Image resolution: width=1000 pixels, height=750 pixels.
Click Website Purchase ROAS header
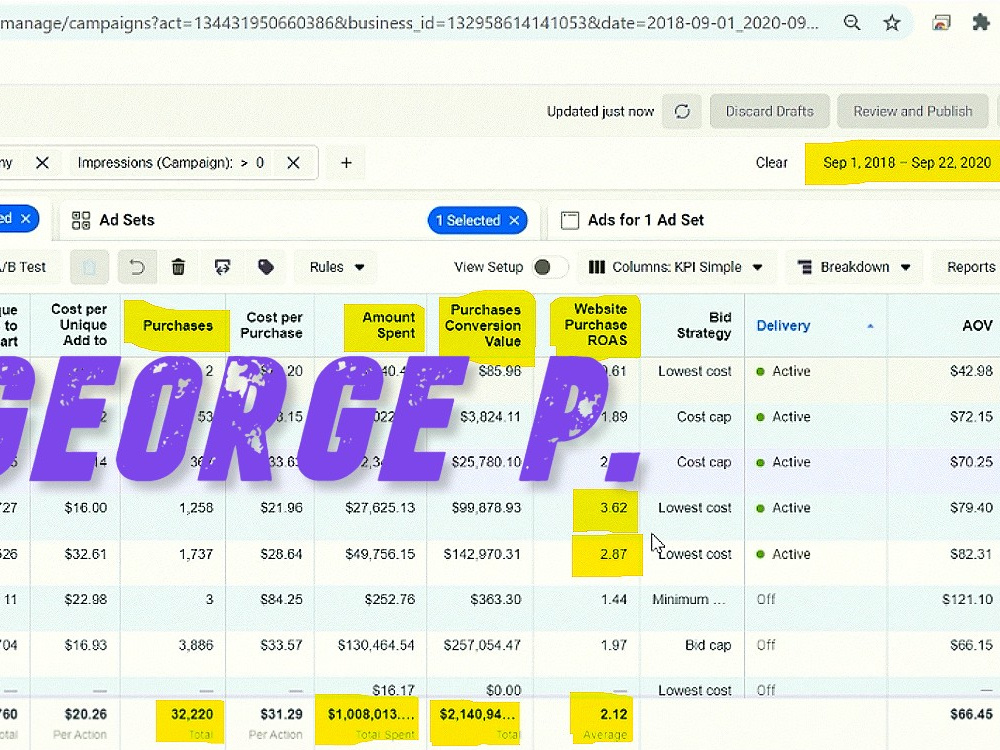tap(597, 325)
